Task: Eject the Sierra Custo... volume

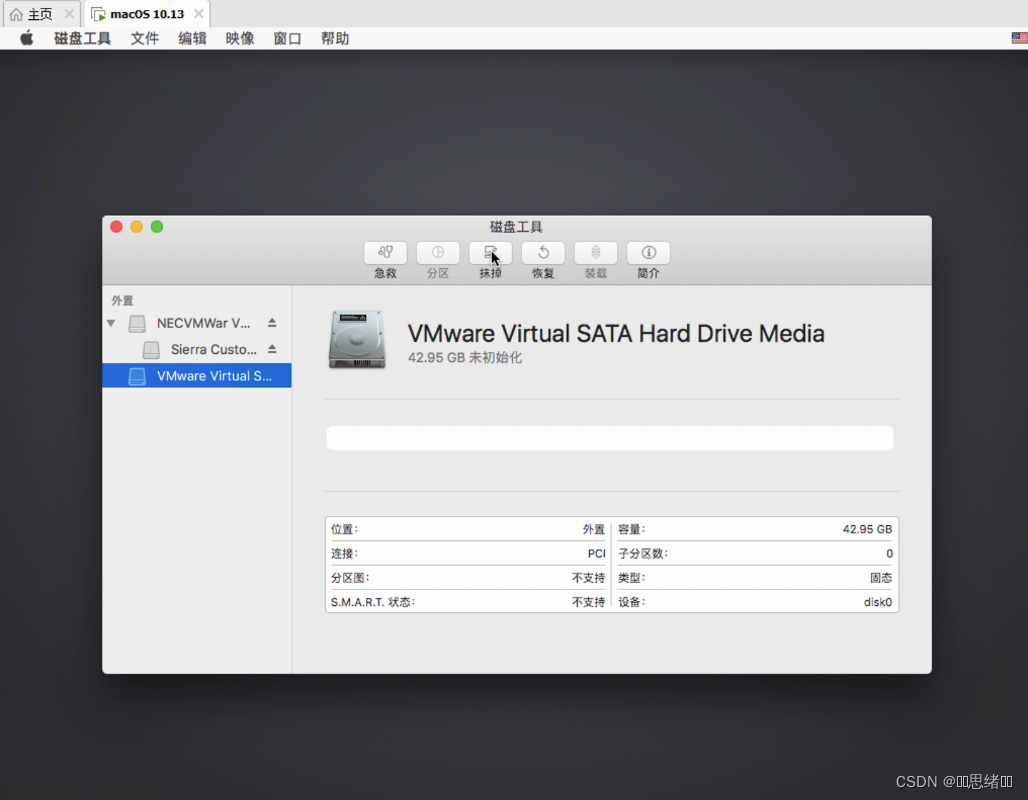Action: point(272,349)
